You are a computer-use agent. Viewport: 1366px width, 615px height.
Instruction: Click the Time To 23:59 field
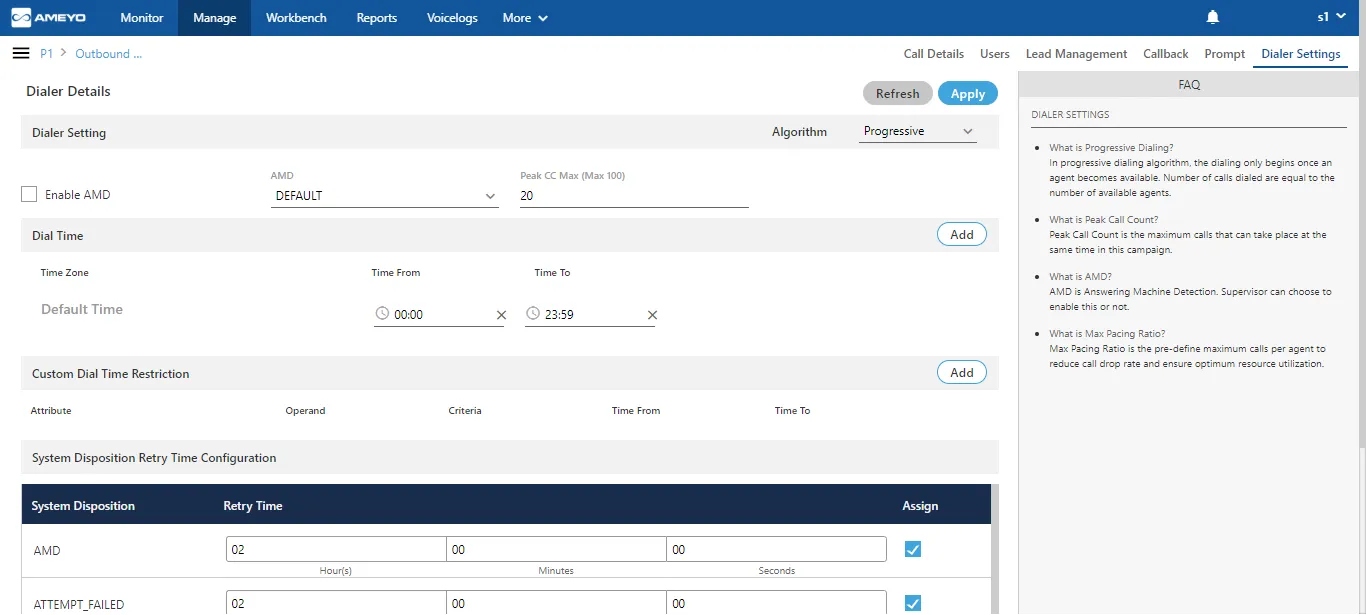point(591,314)
